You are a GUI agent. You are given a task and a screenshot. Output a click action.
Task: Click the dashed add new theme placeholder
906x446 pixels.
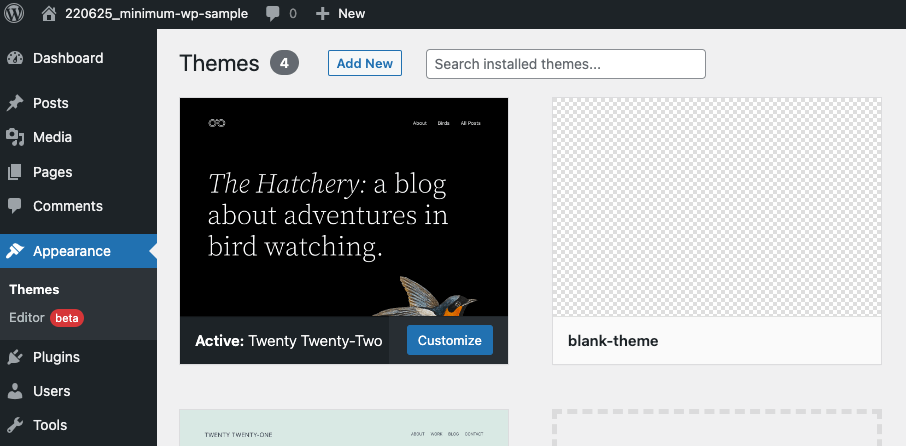716,428
